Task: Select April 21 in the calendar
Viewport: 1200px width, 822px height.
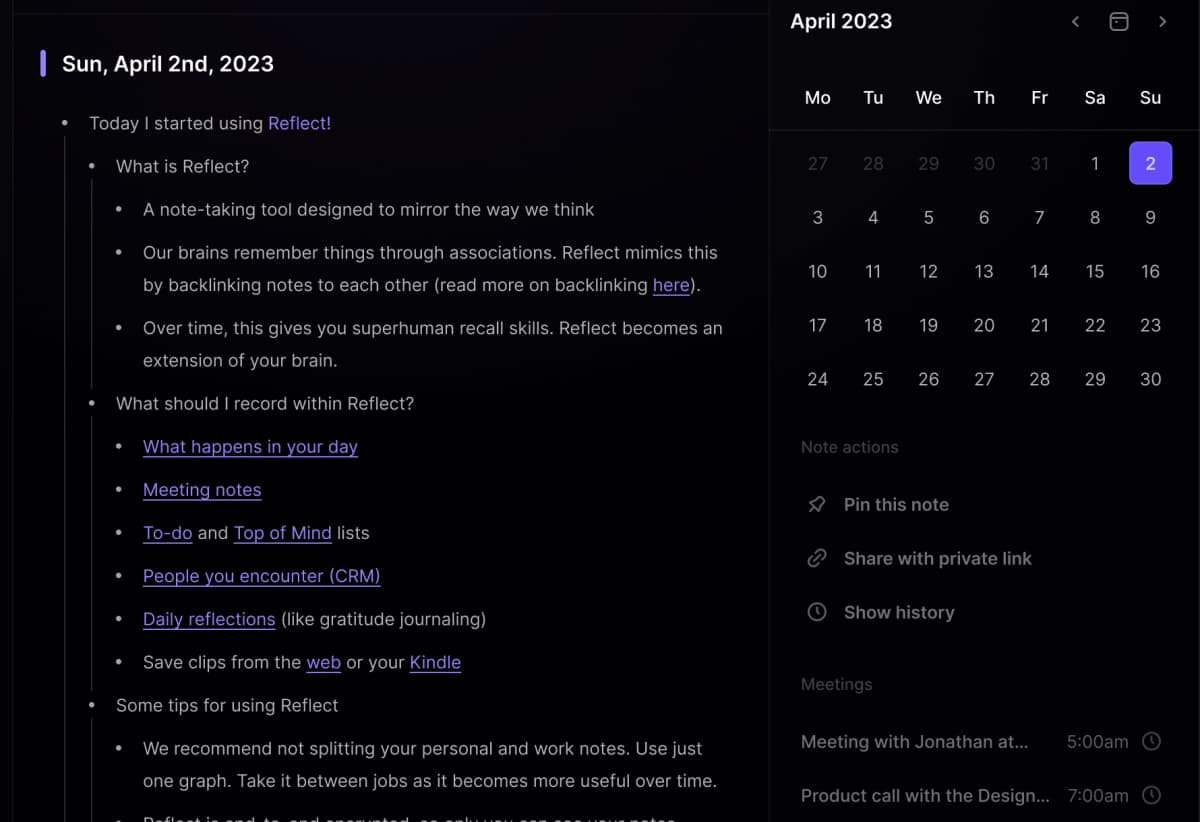Action: (1040, 325)
